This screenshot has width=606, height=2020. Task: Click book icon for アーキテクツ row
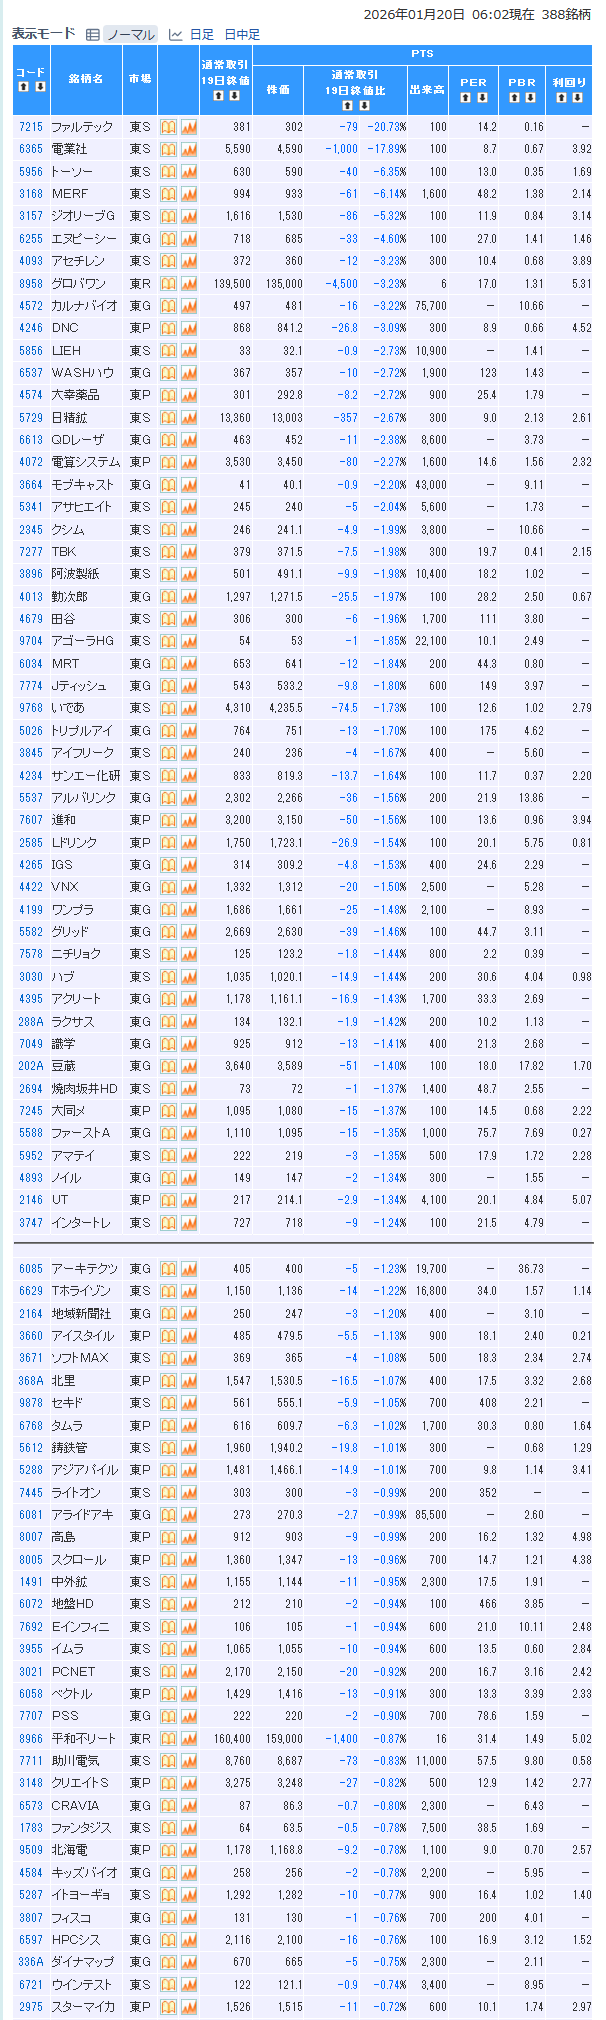point(169,1269)
